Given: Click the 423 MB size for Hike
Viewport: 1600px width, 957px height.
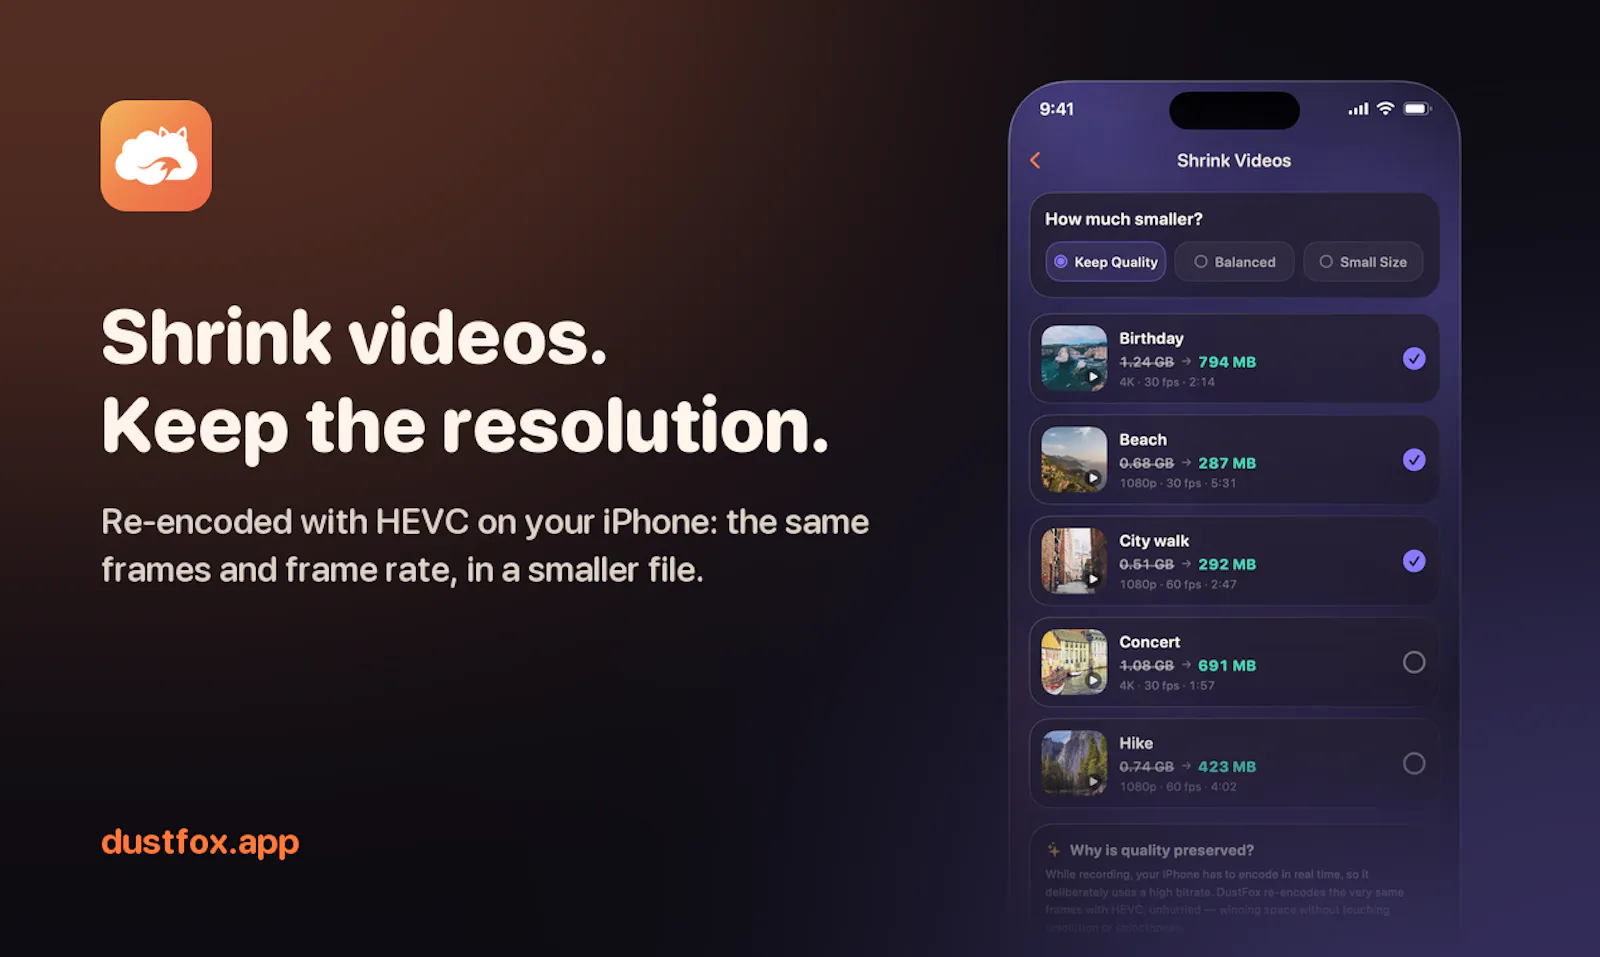Looking at the screenshot, I should pos(1227,767).
